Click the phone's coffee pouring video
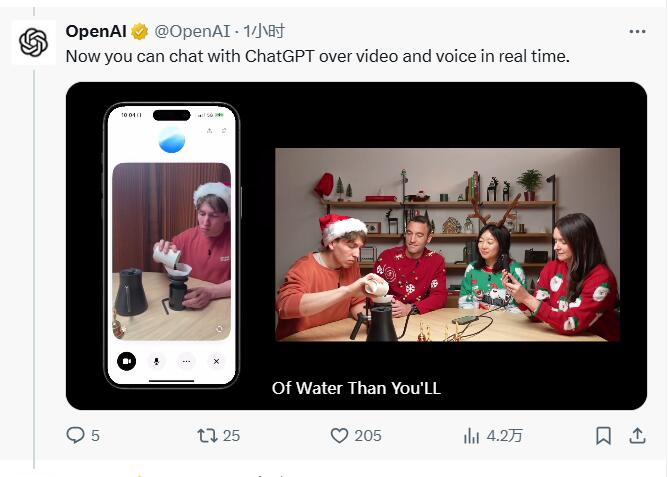The width and height of the screenshot is (668, 477). (171, 250)
